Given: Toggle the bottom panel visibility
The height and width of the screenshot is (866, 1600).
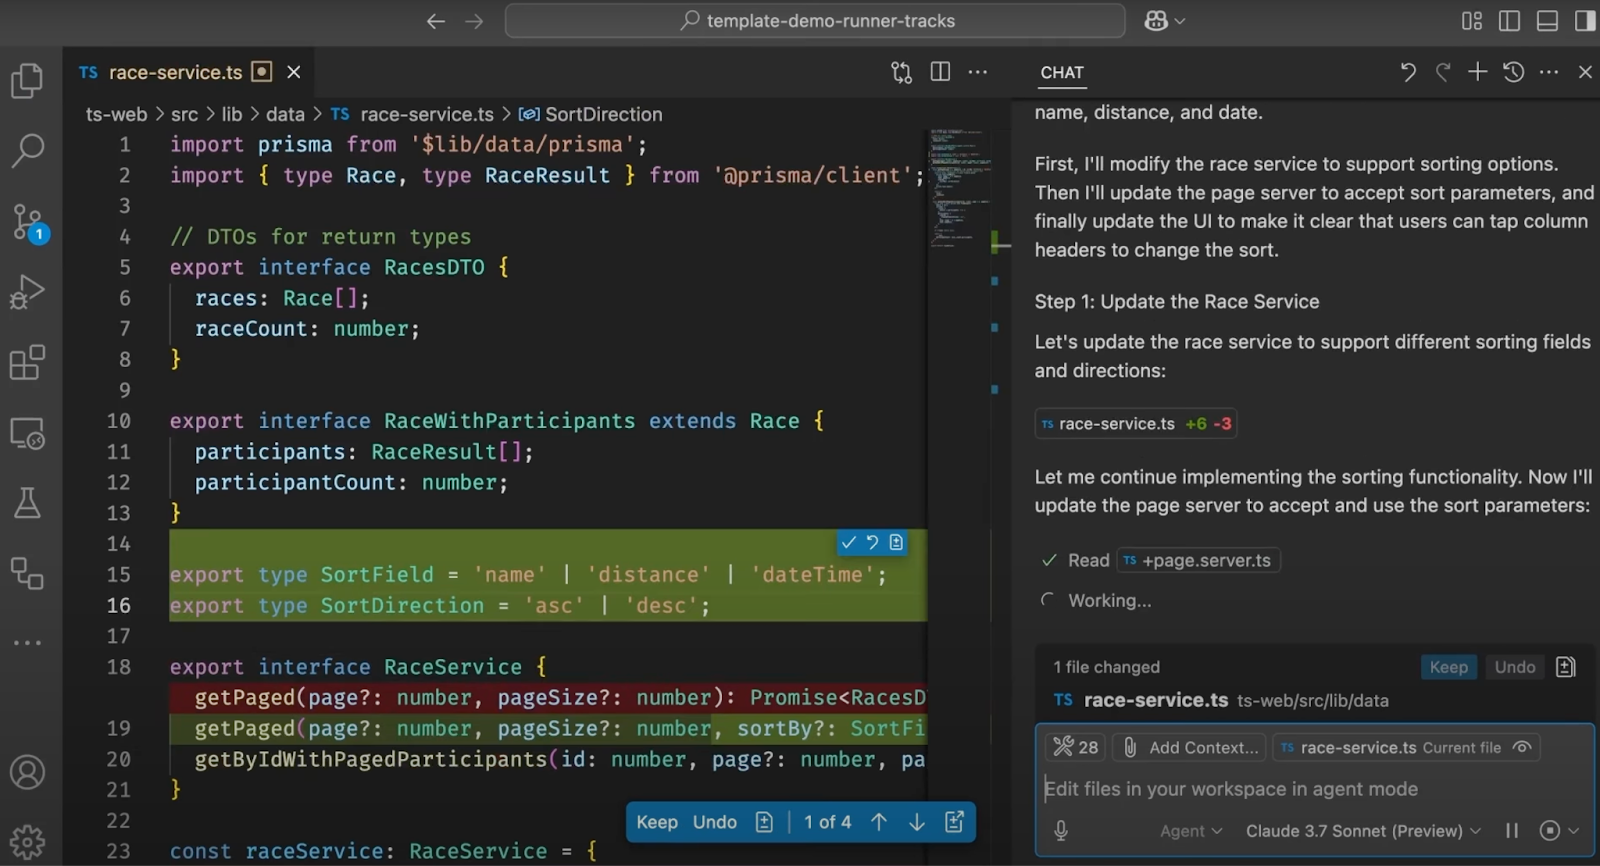Looking at the screenshot, I should click(1547, 21).
